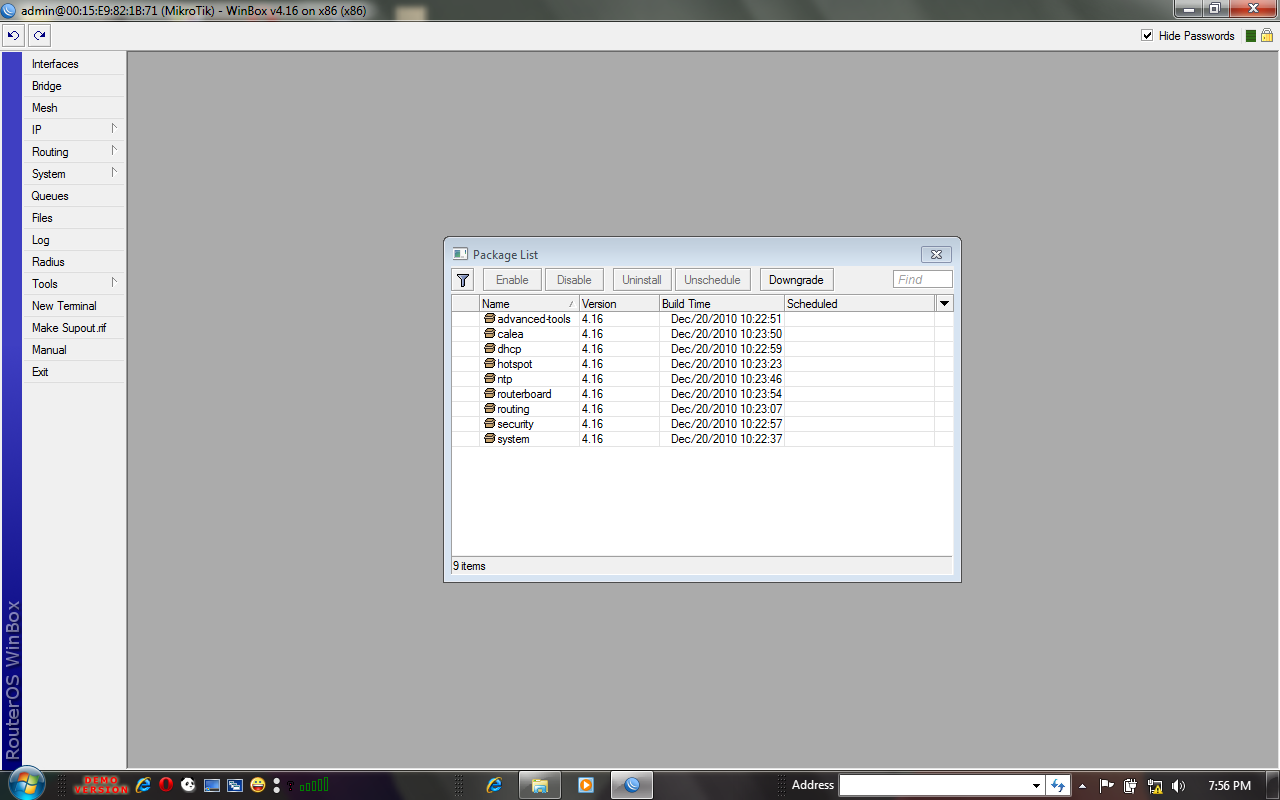1280x800 pixels.
Task: Click the advanced-tools package icon
Action: tap(490, 318)
